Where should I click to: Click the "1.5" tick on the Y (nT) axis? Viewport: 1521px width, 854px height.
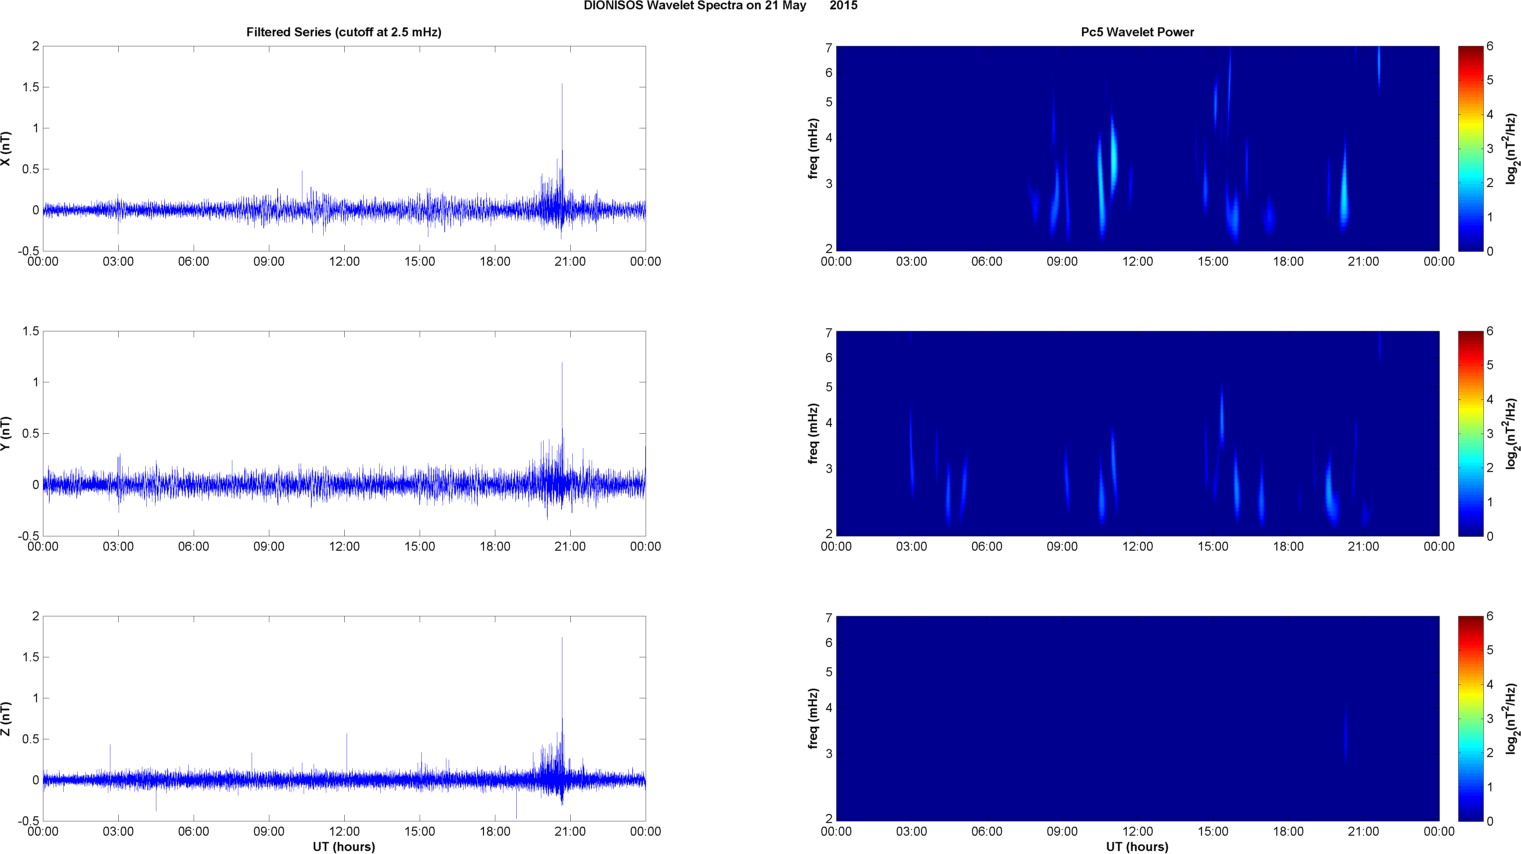tap(31, 331)
